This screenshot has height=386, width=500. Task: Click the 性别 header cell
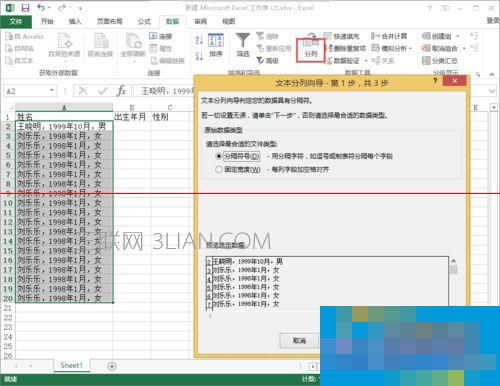tap(170, 117)
